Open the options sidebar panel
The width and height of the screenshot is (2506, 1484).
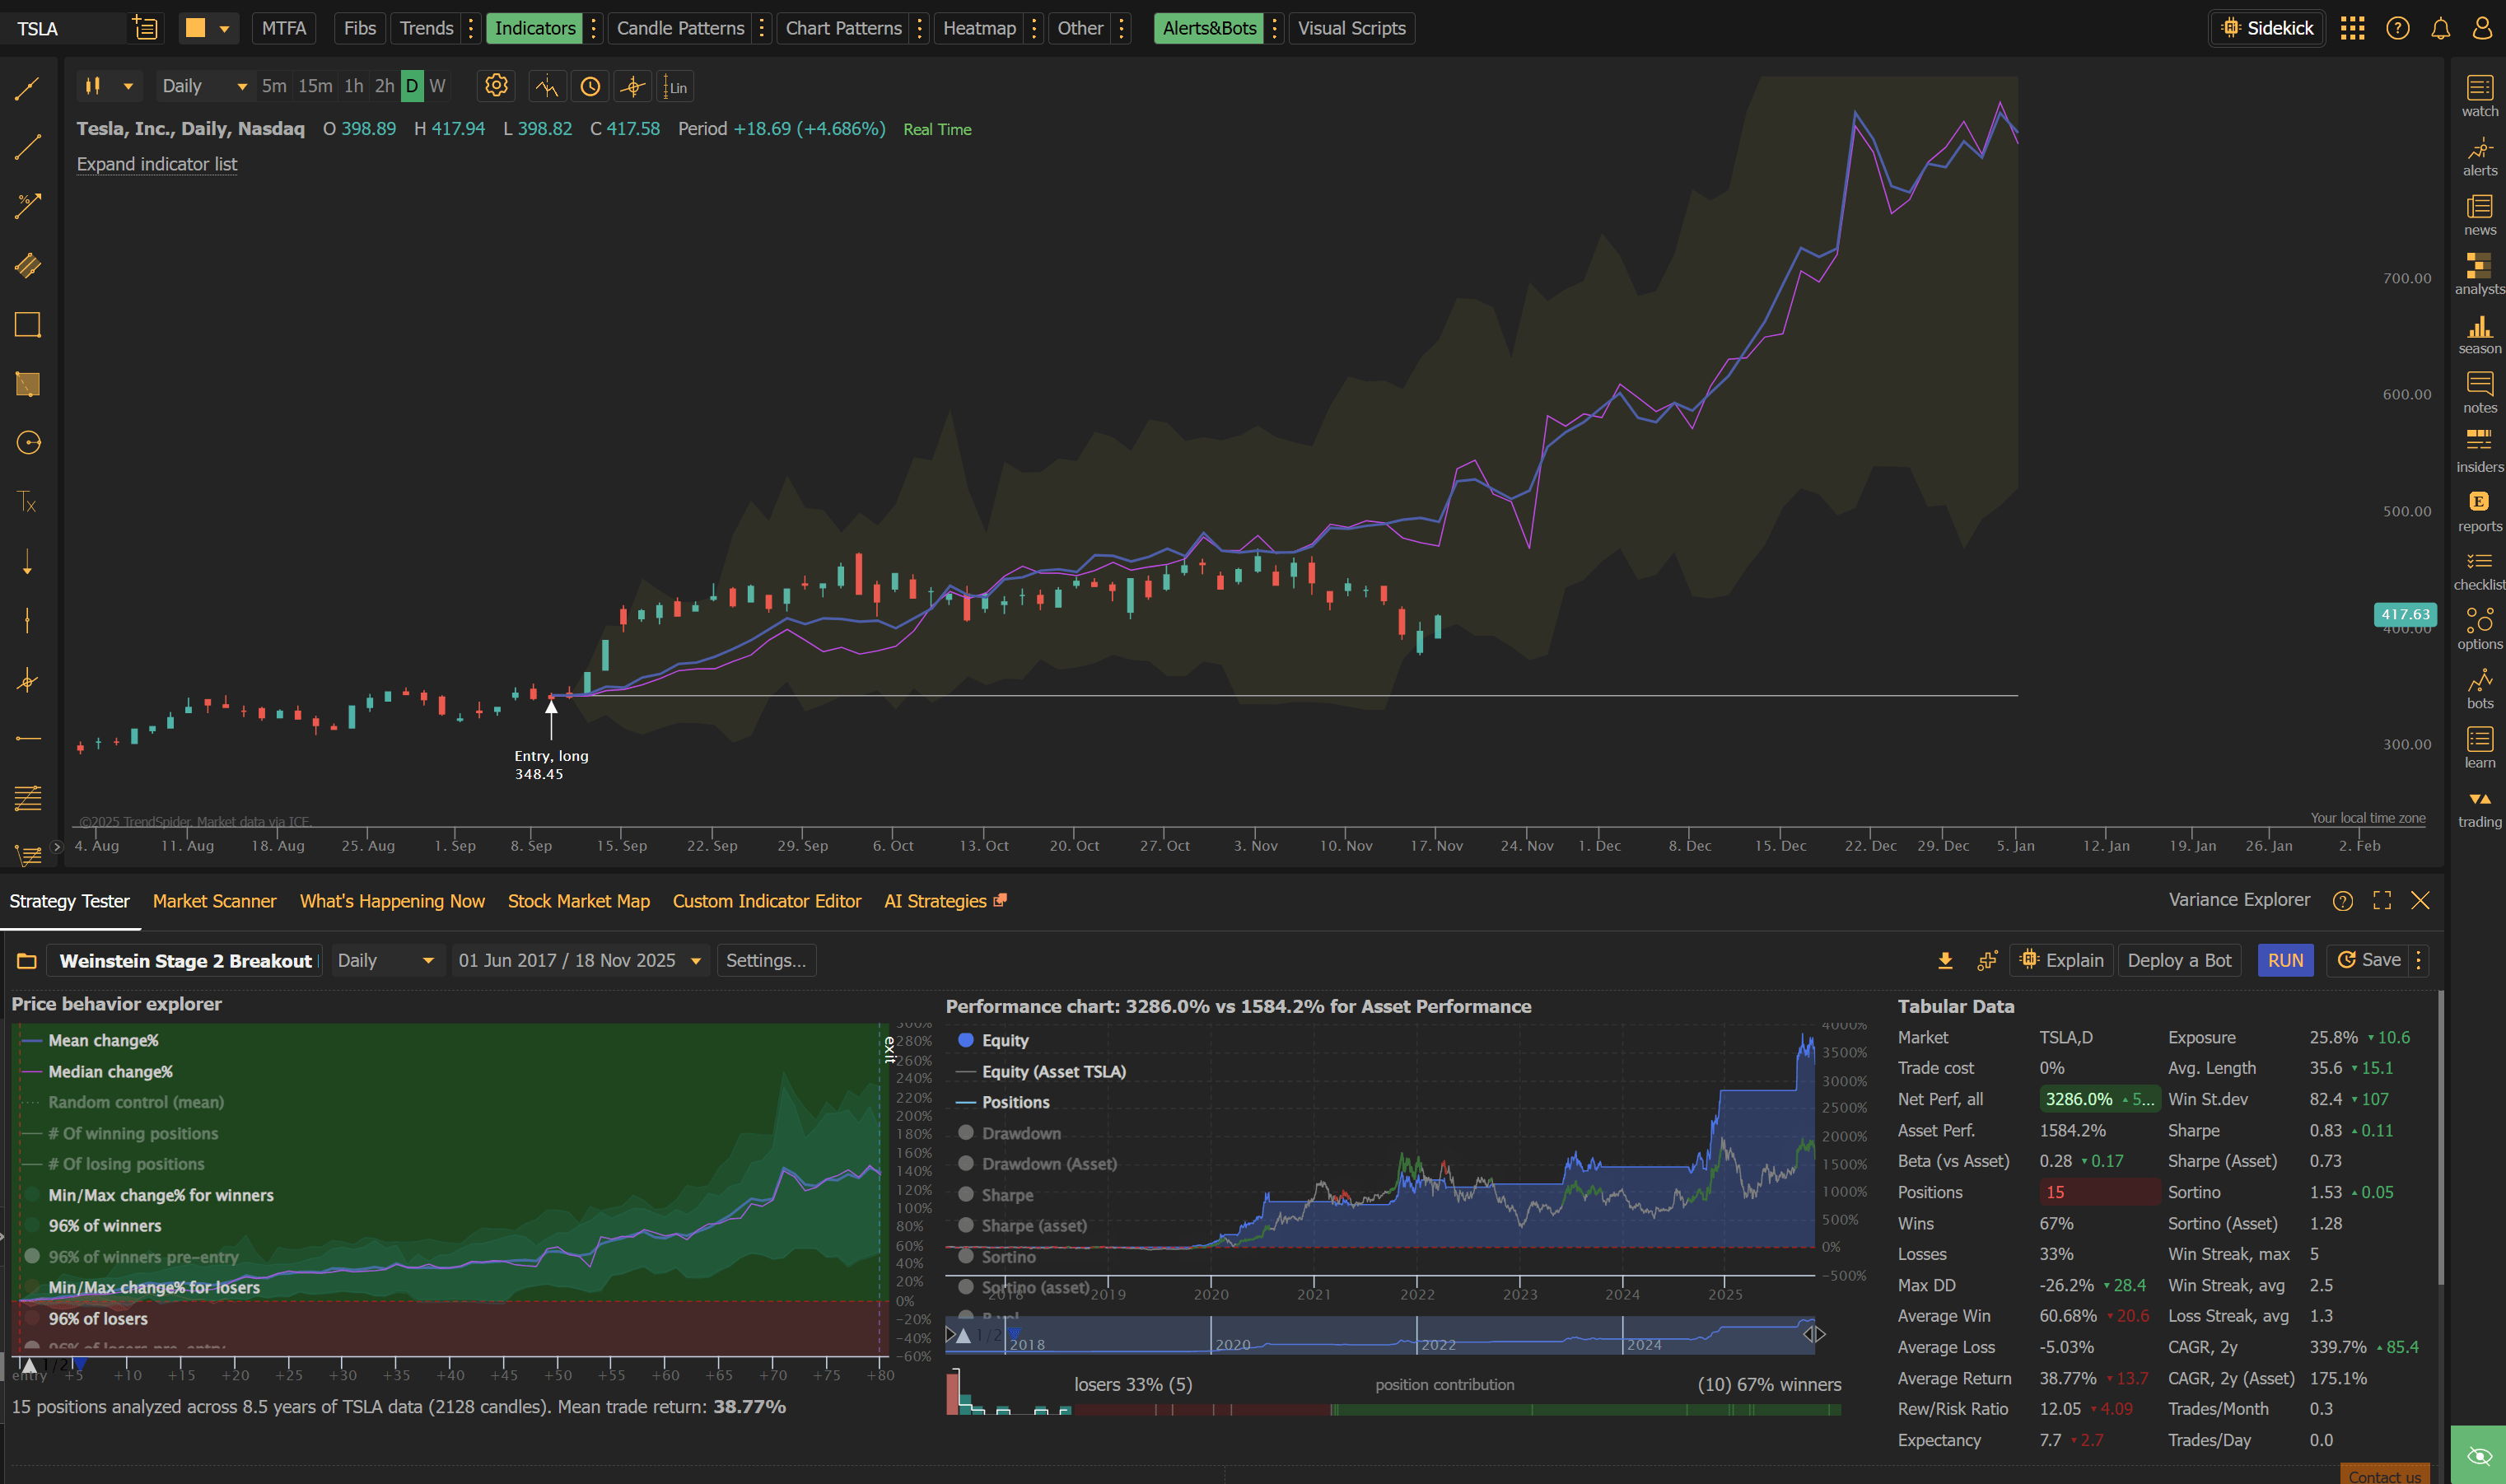click(2479, 629)
